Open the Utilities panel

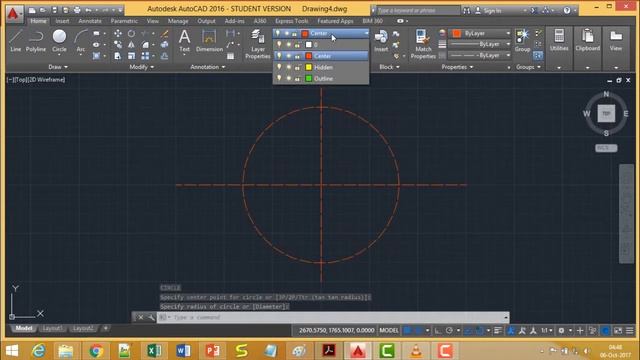click(x=559, y=40)
